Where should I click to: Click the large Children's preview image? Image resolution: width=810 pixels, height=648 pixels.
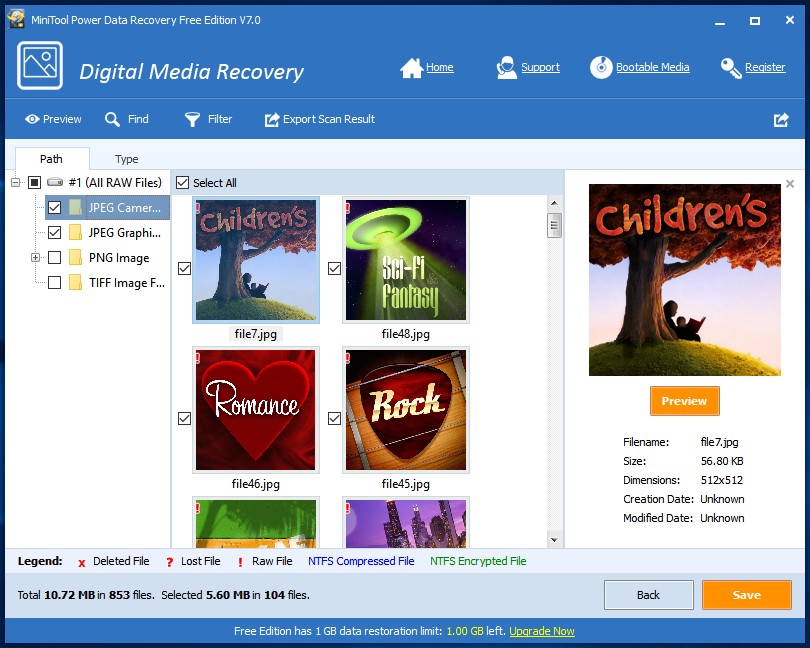684,280
